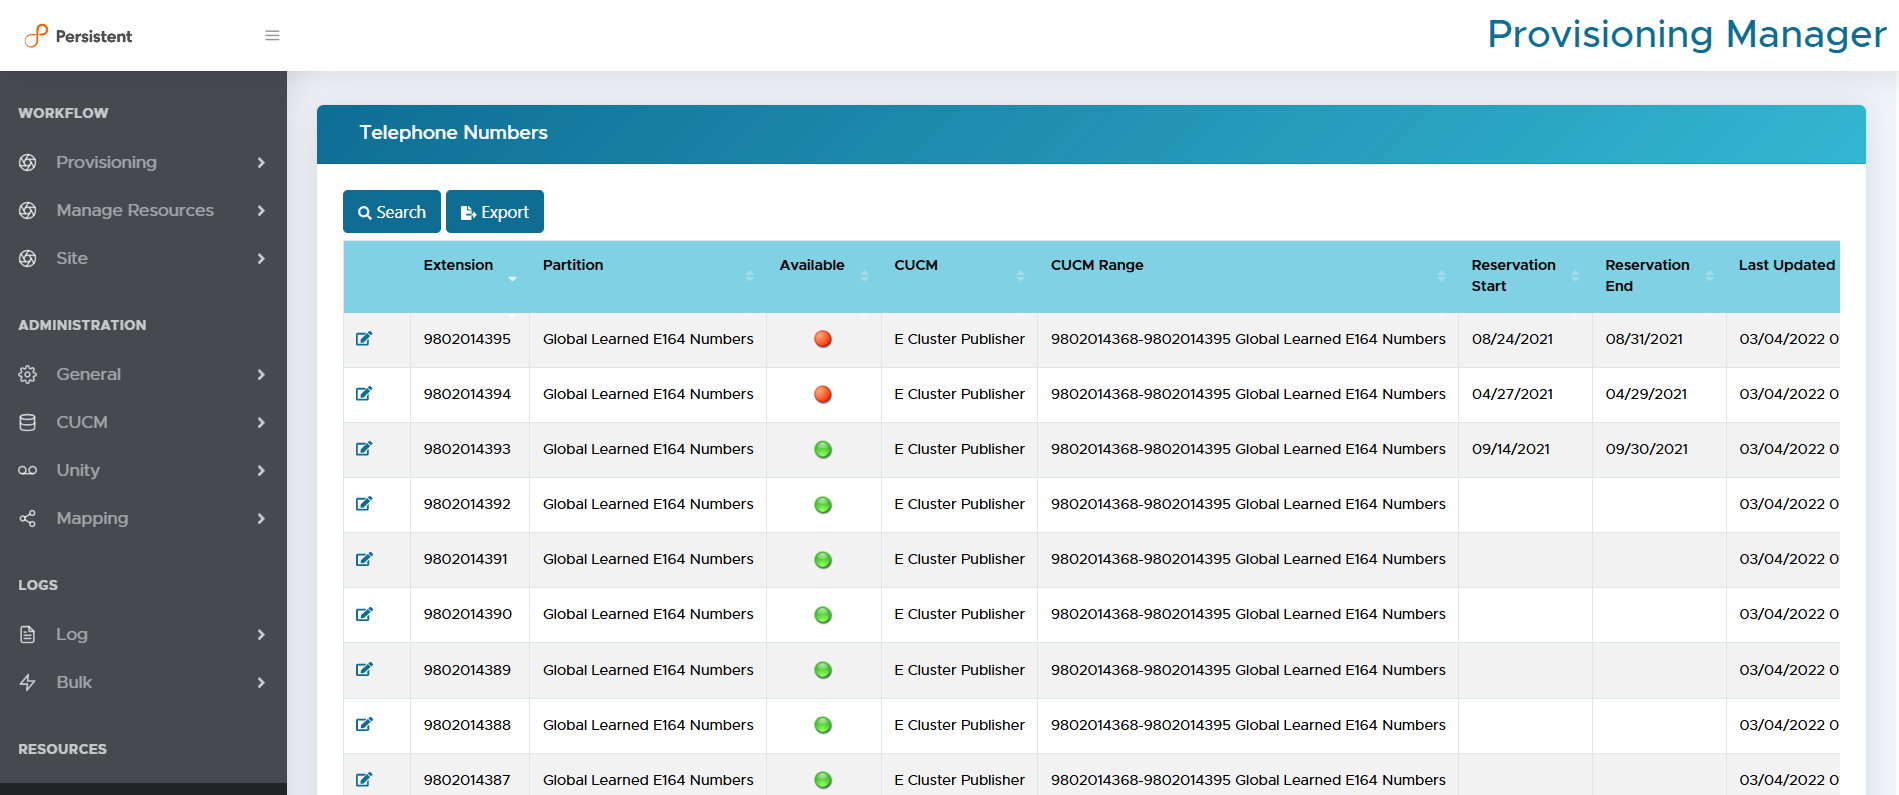
Task: Expand the Site menu chevron
Action: (261, 258)
